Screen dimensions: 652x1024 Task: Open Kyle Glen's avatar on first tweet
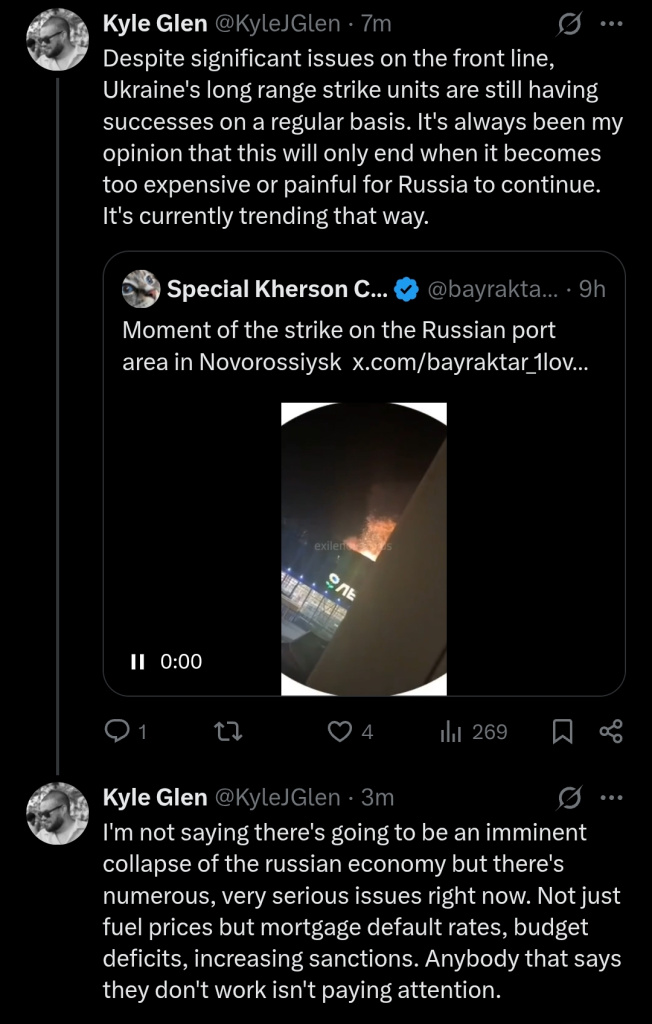(57, 41)
